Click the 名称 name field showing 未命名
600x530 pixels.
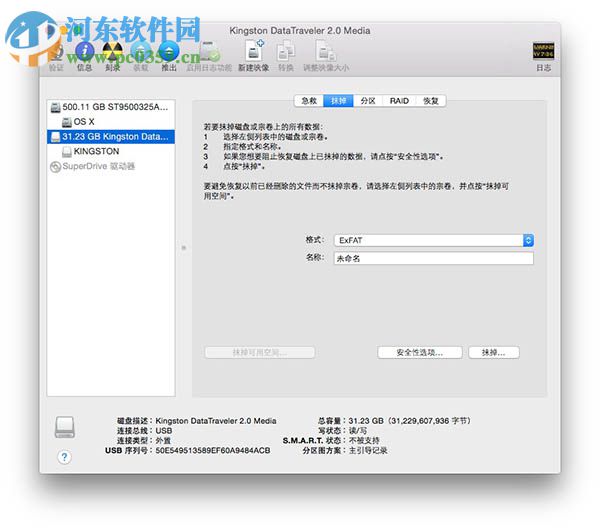434,258
